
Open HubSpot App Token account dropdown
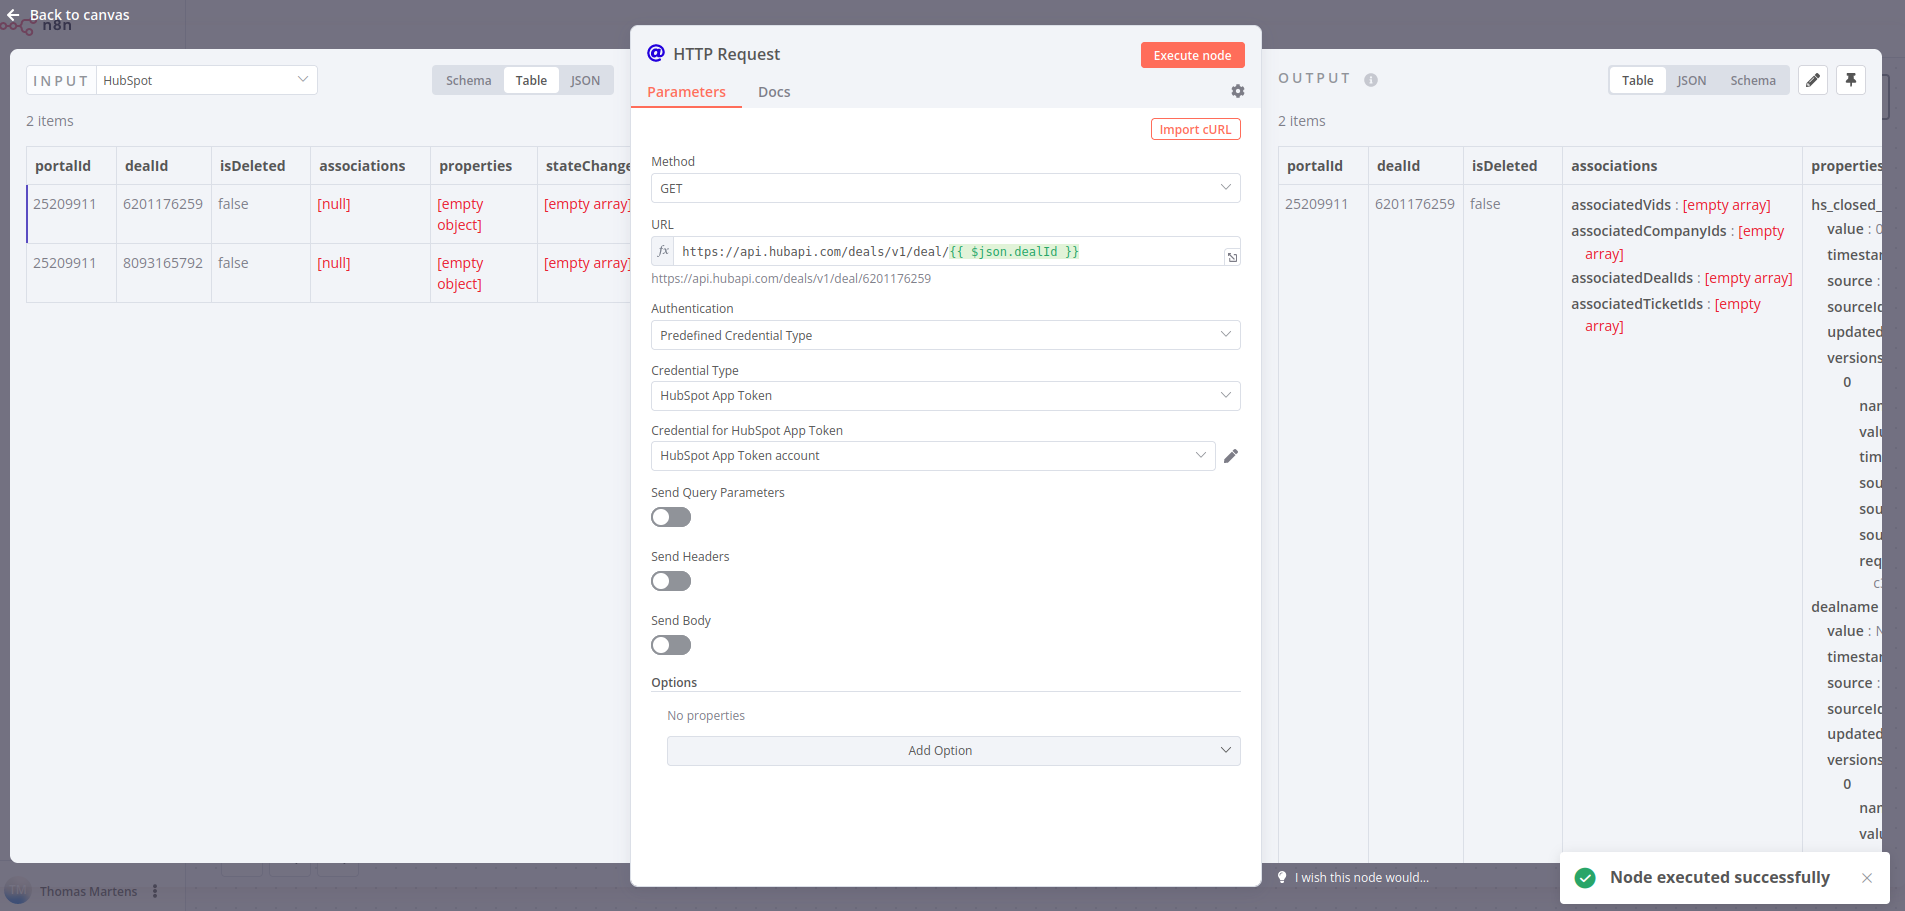pos(933,456)
